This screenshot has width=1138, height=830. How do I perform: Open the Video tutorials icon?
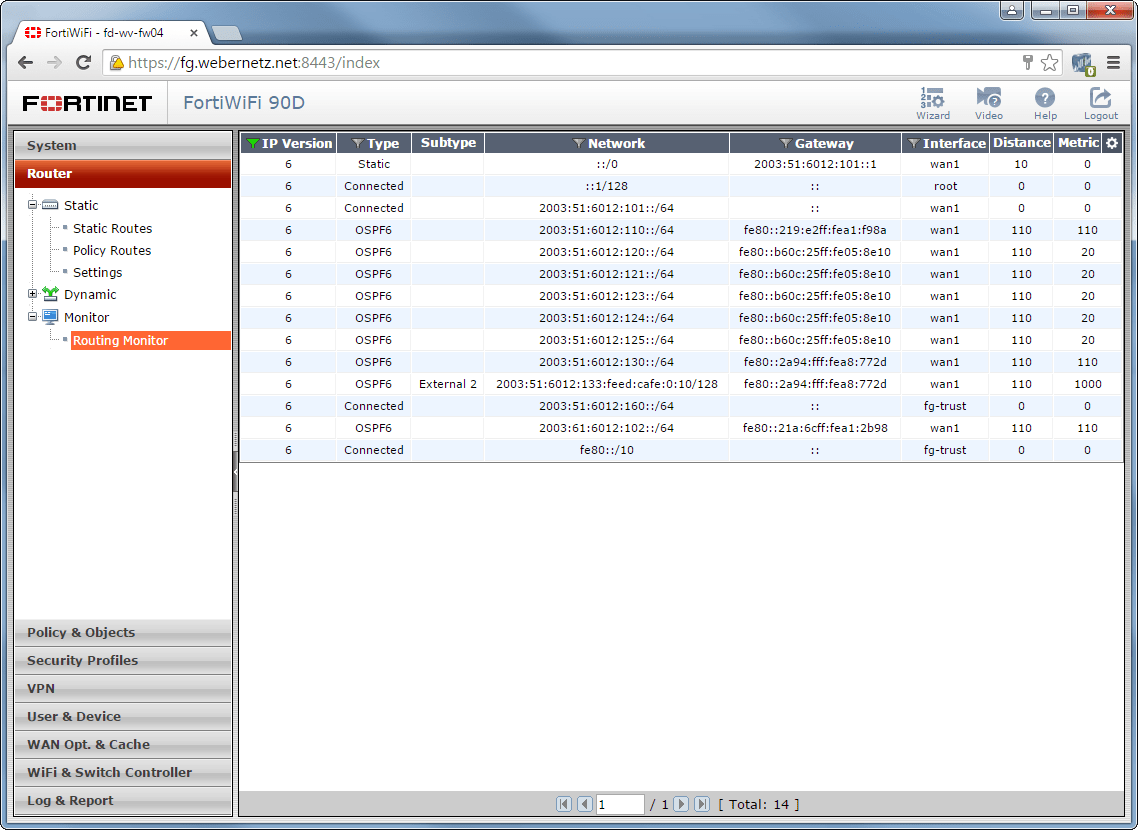coord(988,100)
